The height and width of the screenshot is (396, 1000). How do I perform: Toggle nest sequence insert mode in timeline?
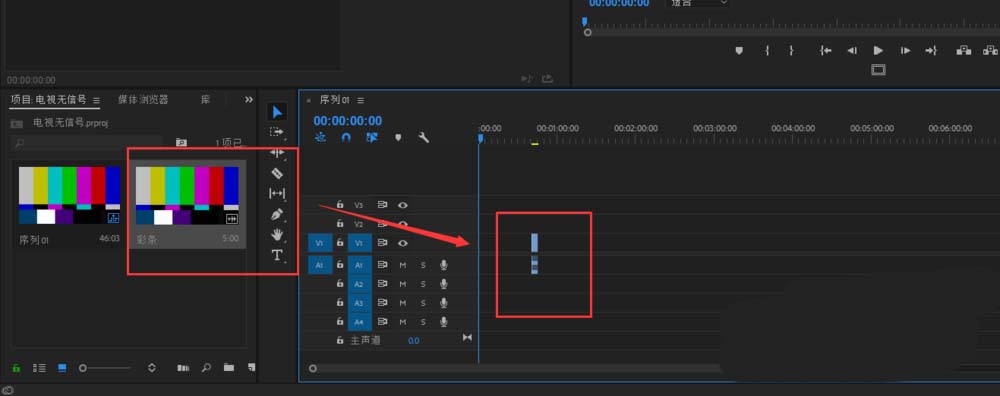tap(320, 137)
